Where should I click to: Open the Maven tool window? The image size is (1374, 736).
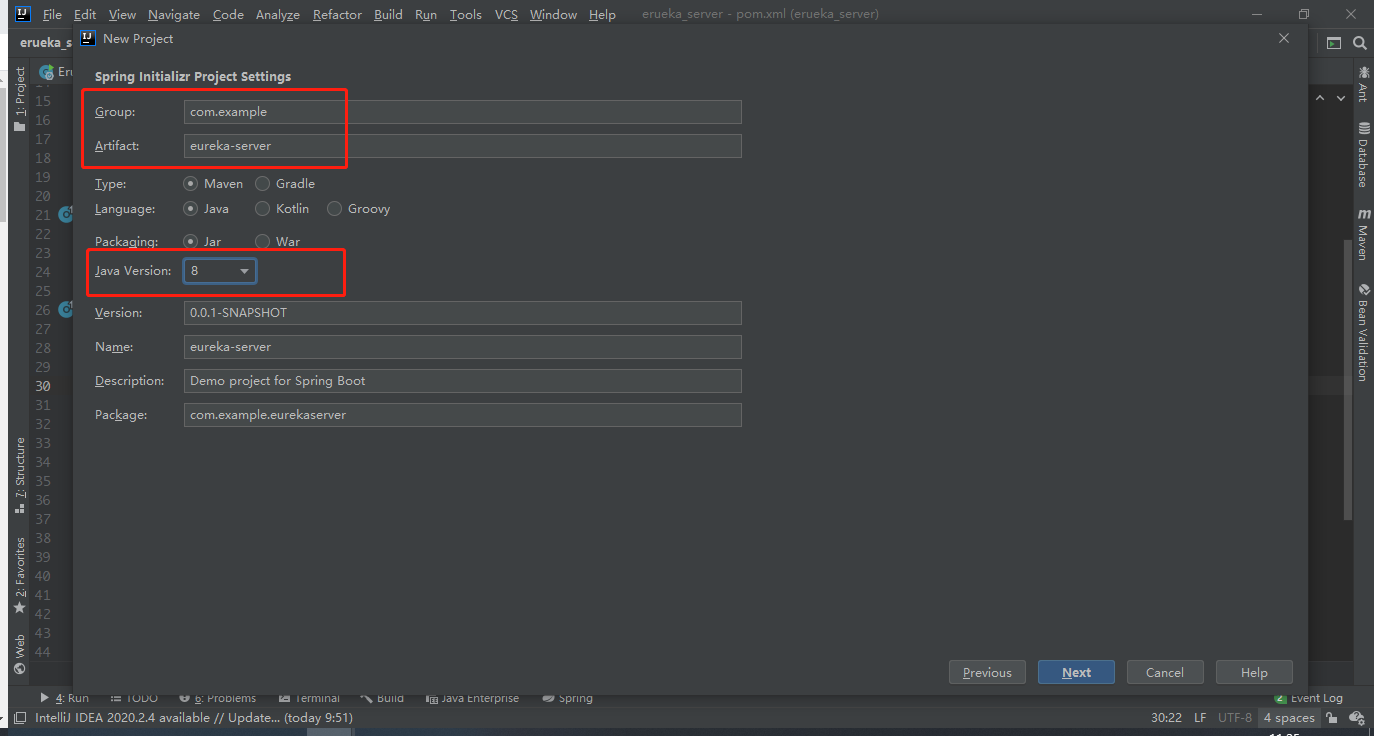click(x=1363, y=236)
